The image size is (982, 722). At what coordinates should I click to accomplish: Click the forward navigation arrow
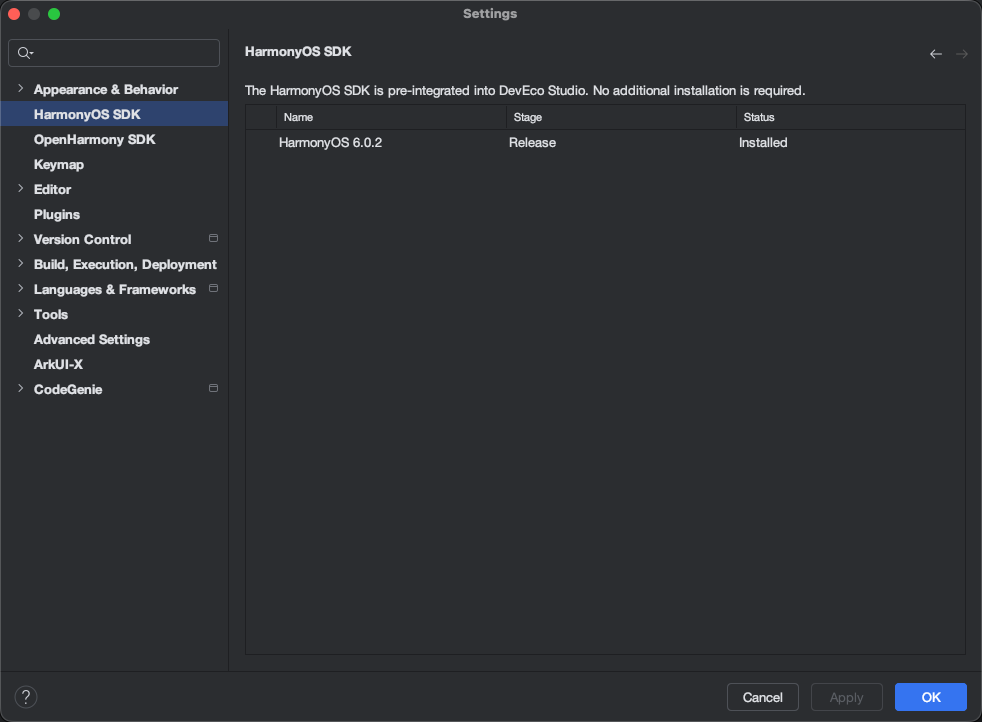961,54
